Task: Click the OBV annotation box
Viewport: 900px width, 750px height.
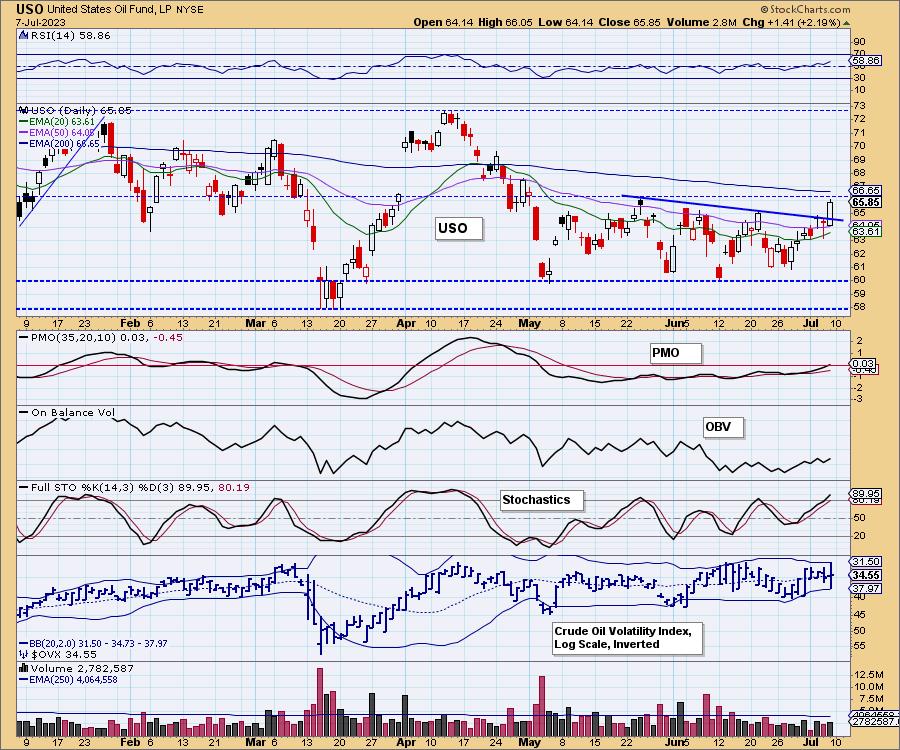Action: click(x=723, y=427)
